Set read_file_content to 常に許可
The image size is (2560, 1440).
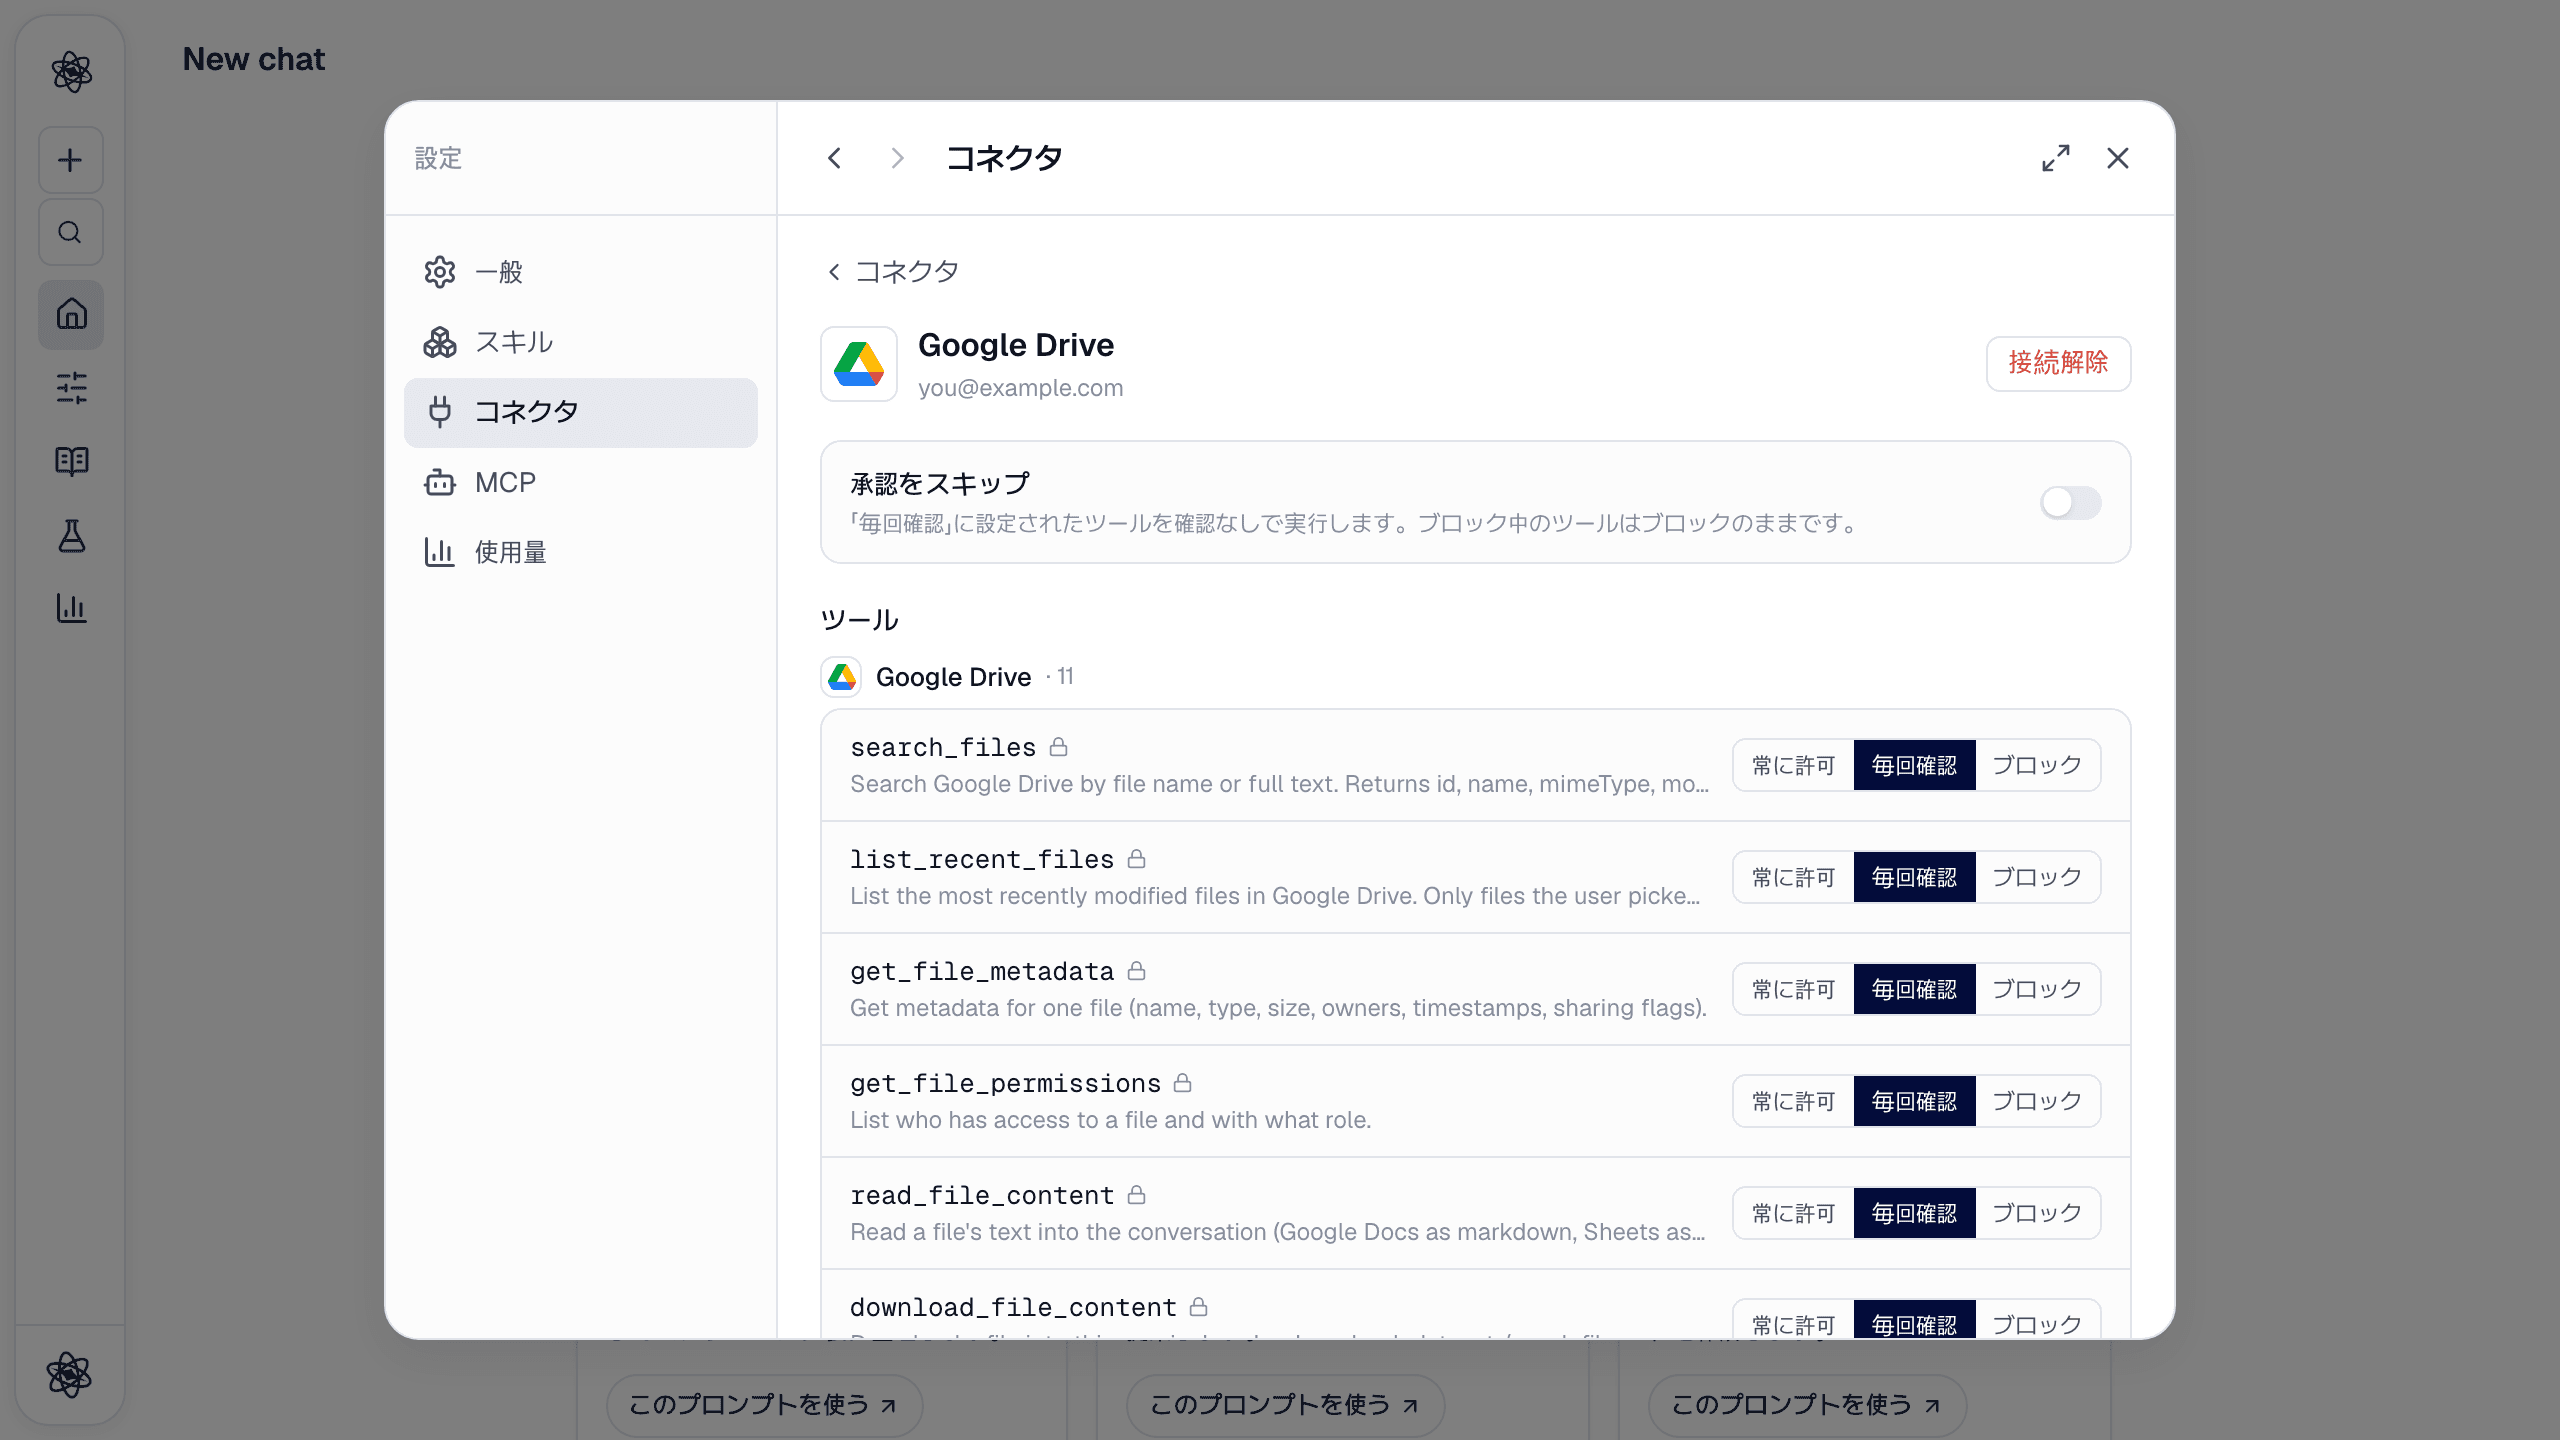1794,1213
